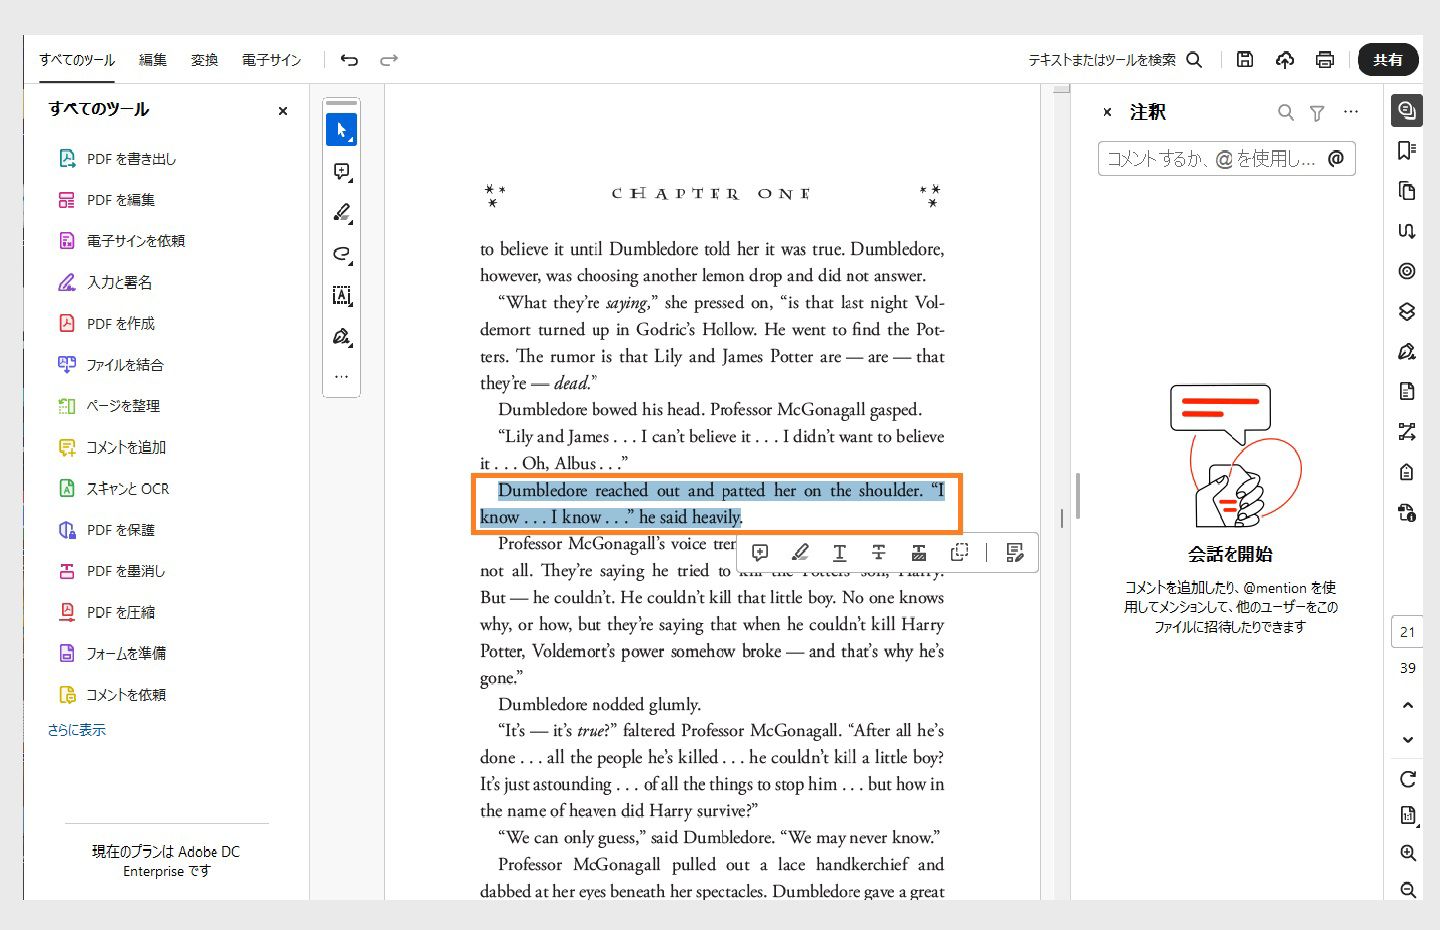Viewport: 1440px width, 930px height.
Task: Open the layers panel in right rail
Action: pyautogui.click(x=1407, y=311)
